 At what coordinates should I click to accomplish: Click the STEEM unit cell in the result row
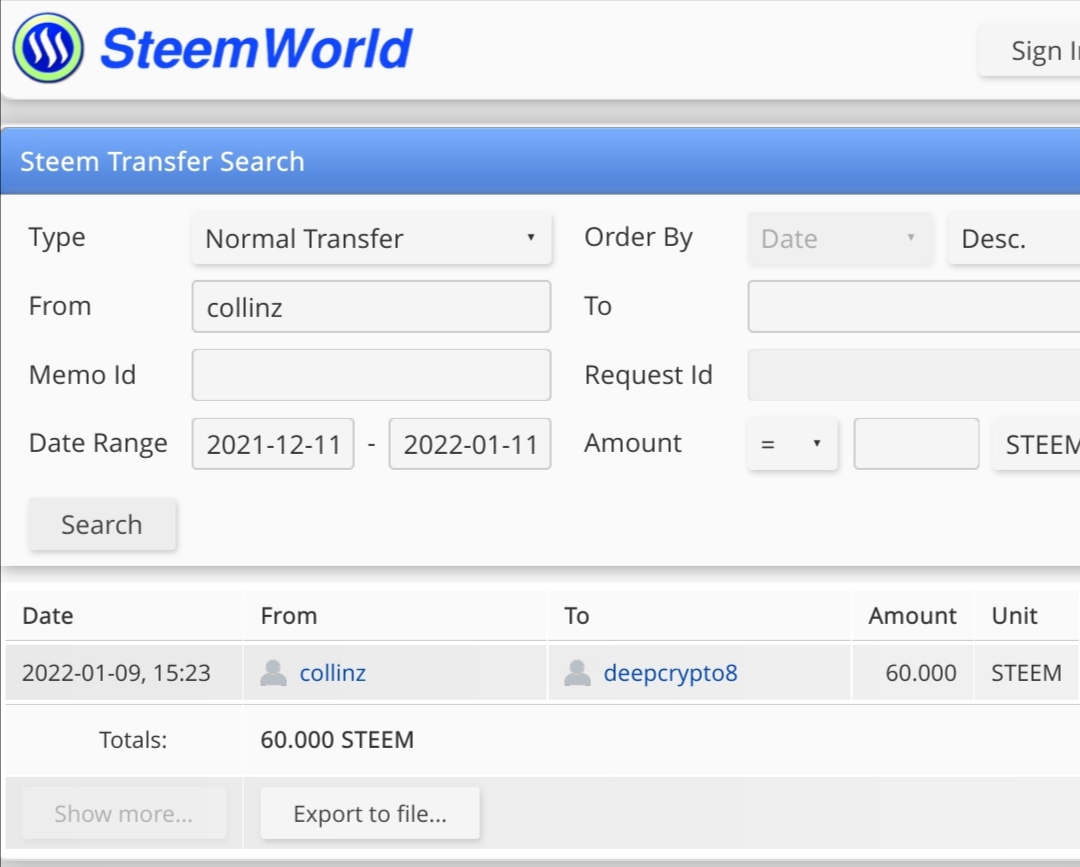pyautogui.click(x=1026, y=672)
